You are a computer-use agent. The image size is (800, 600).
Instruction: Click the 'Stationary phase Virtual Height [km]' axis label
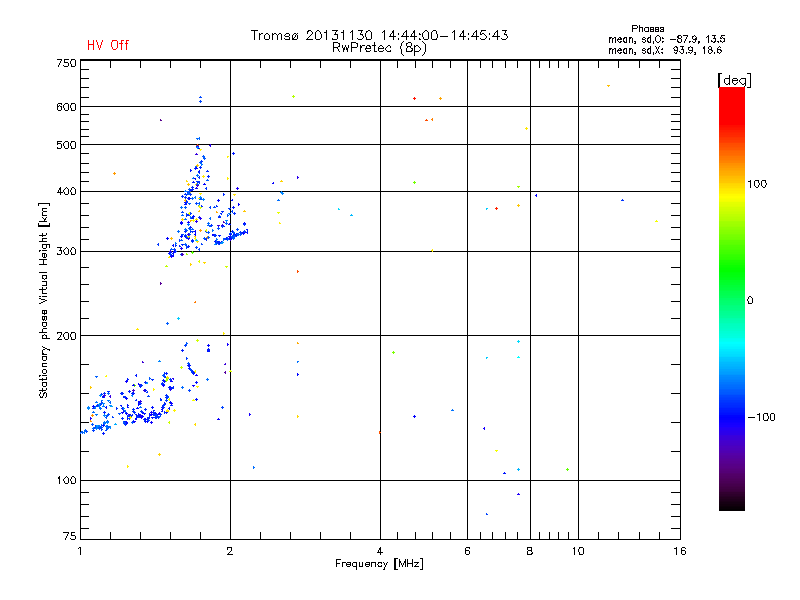coord(44,300)
